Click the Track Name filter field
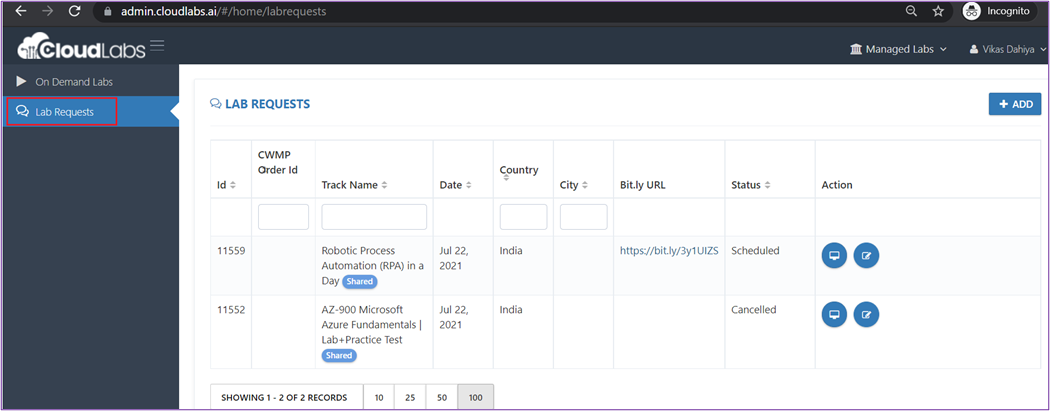The image size is (1050, 411). coord(374,217)
